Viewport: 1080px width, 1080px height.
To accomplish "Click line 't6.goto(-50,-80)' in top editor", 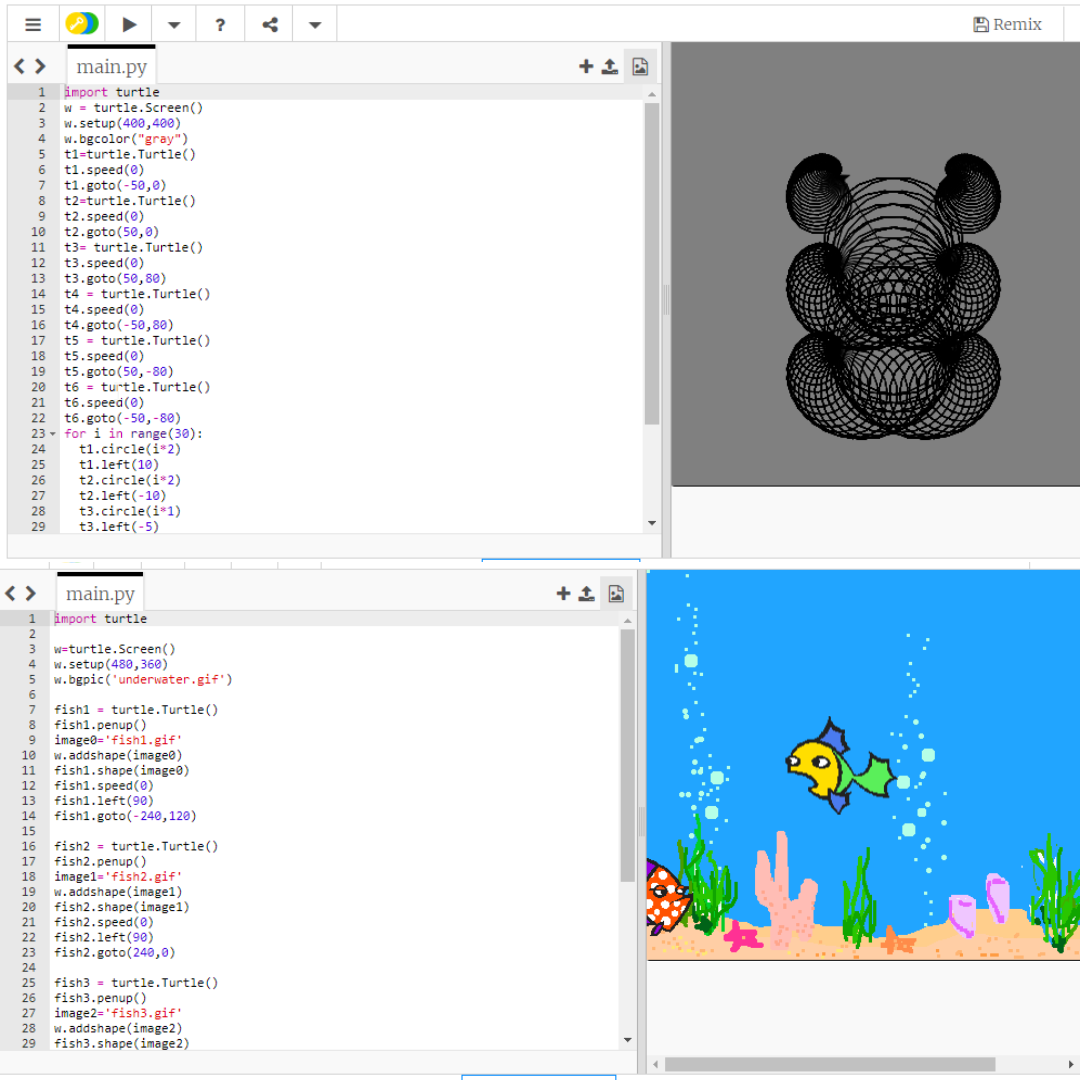I will [x=123, y=418].
